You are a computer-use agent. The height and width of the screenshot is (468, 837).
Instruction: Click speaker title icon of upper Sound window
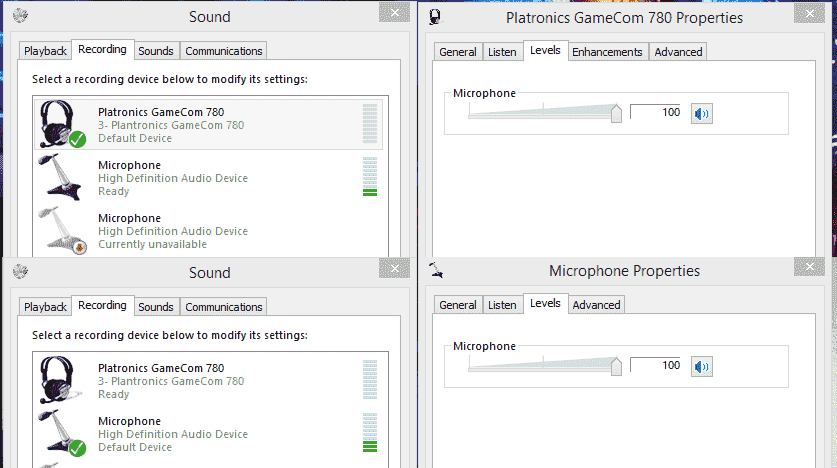(x=20, y=15)
